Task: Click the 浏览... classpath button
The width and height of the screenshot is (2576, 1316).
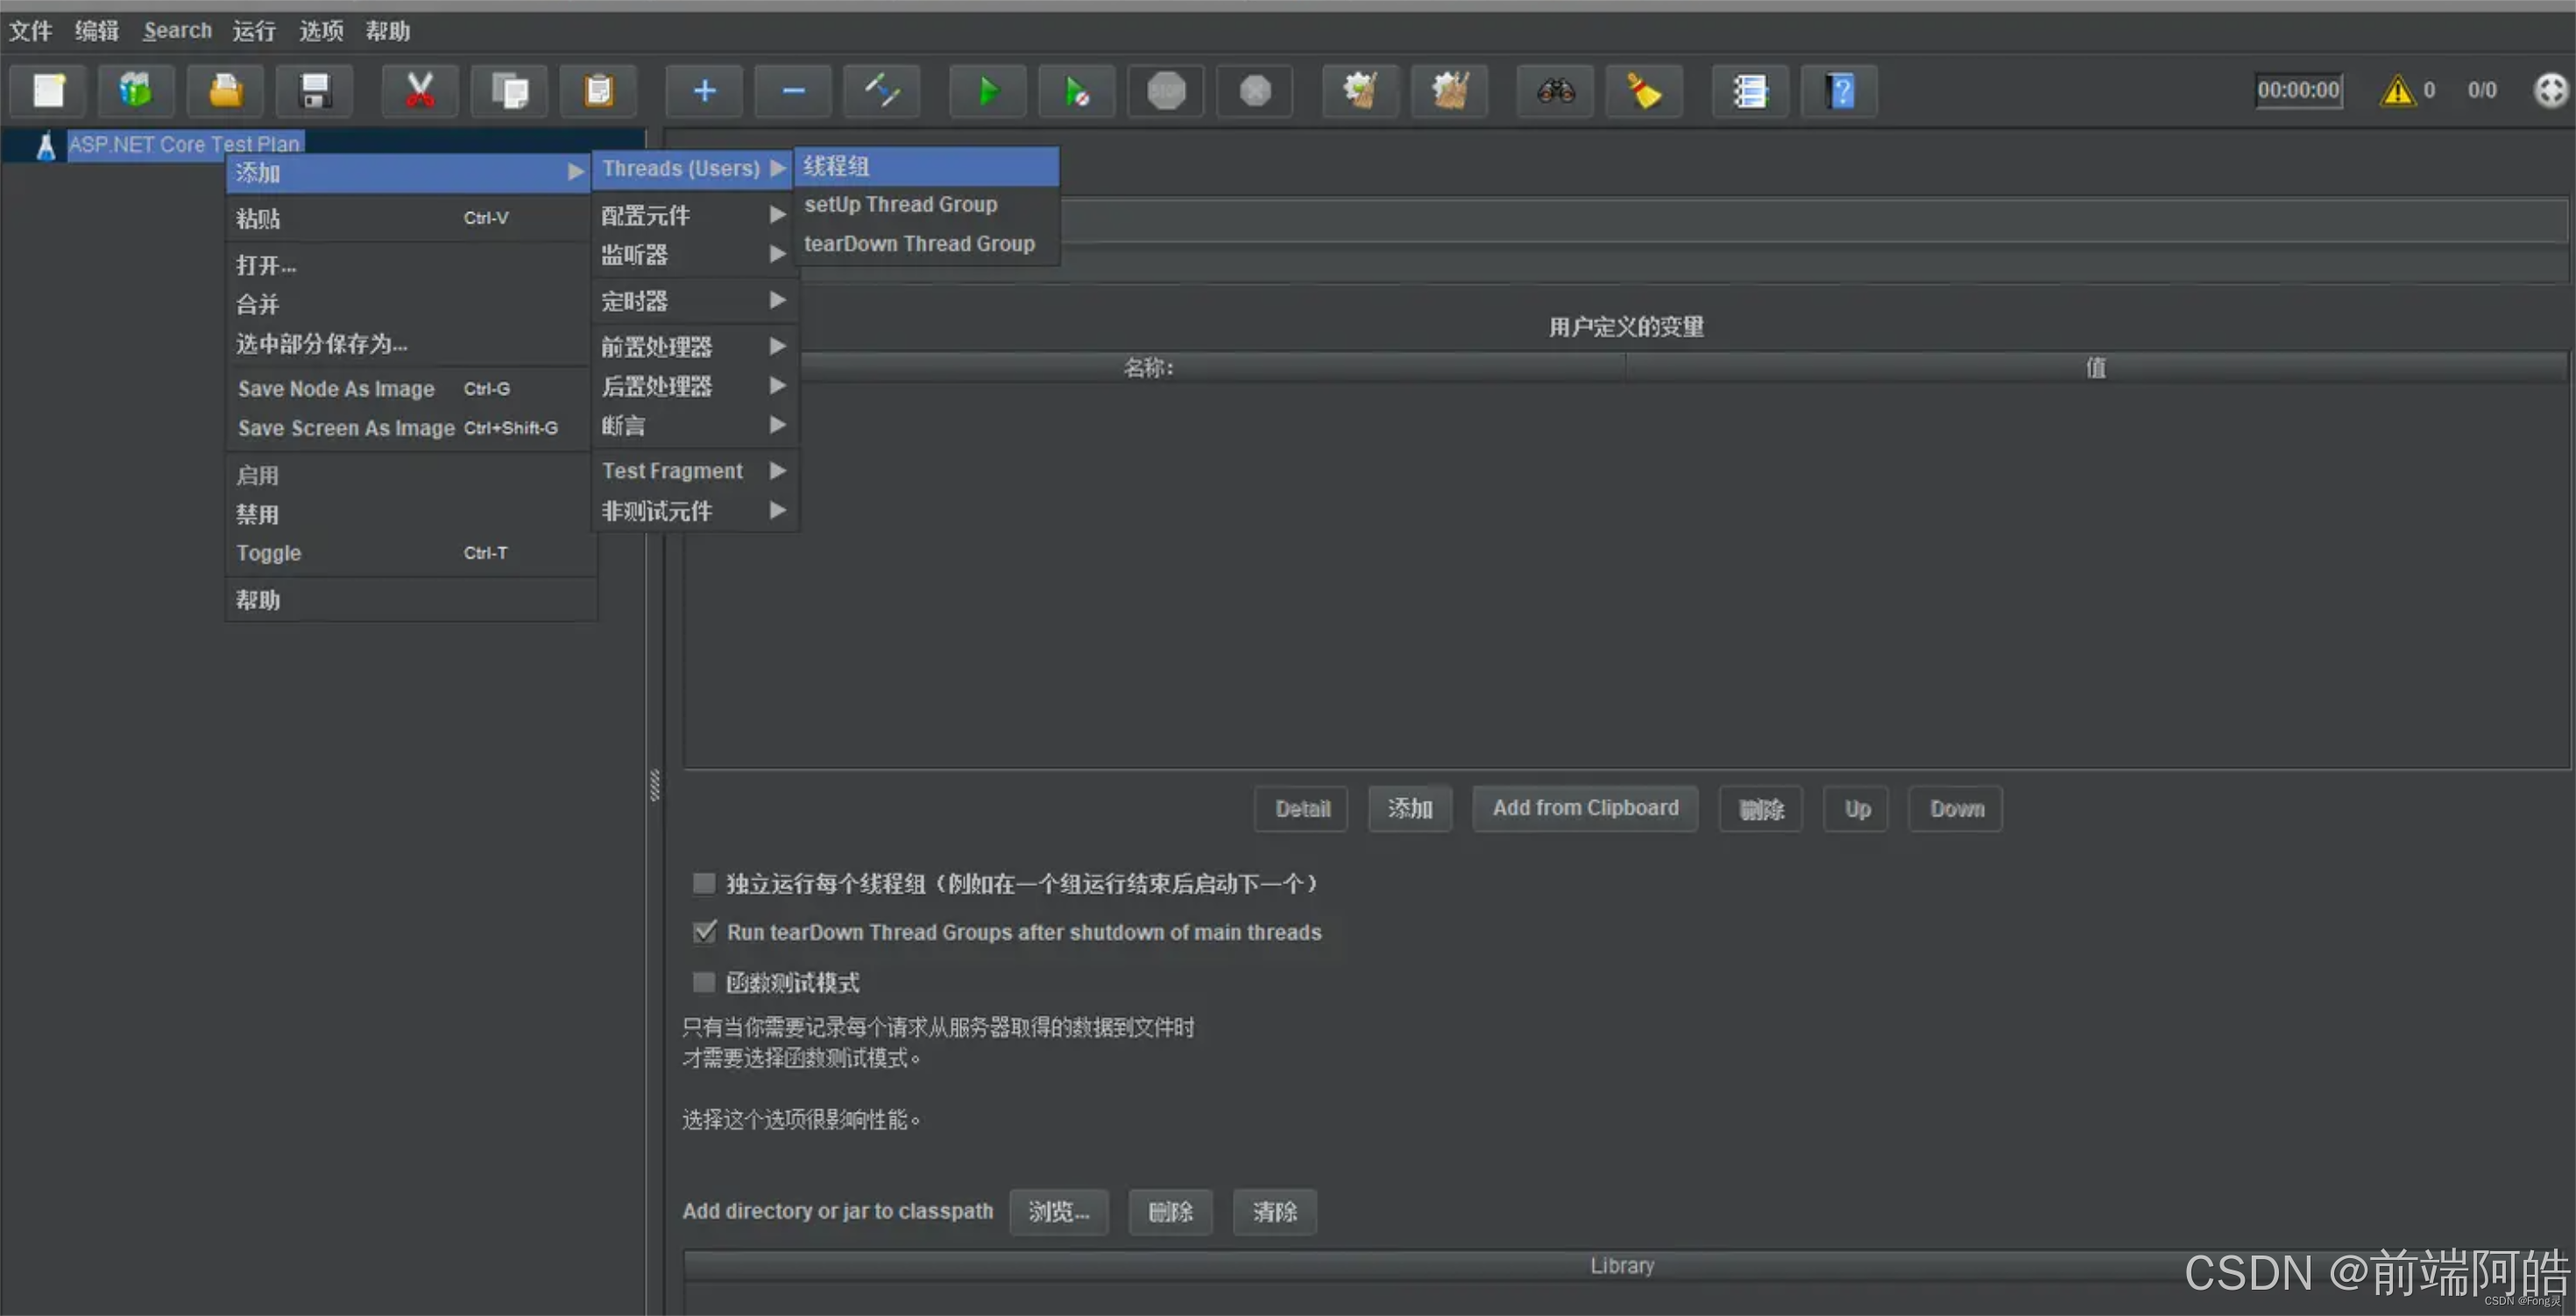Action: coord(1058,1212)
